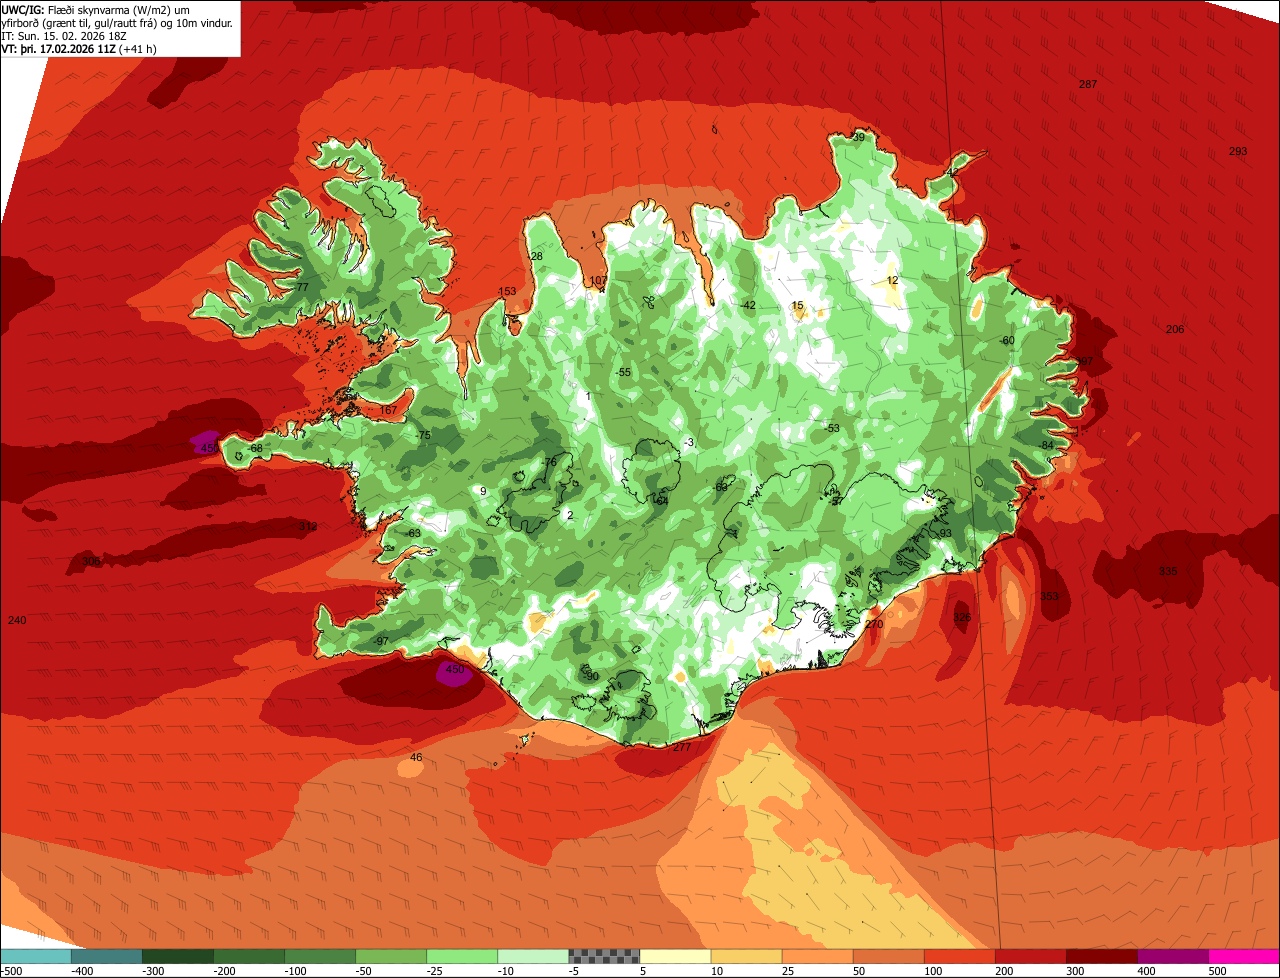Click the 240 value at the map's edge
This screenshot has width=1280, height=978.
(x=17, y=621)
